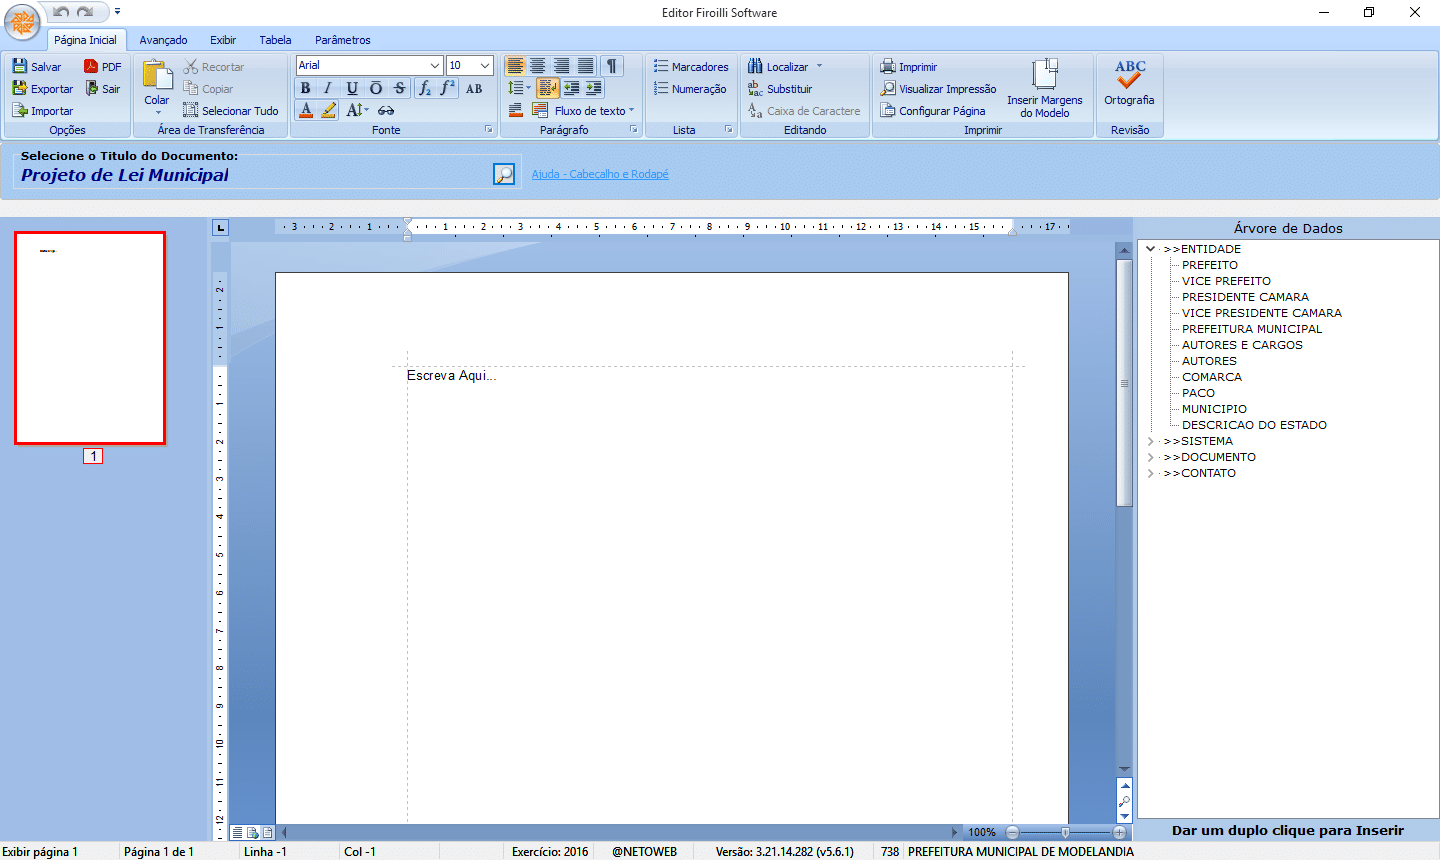Viewport: 1440px width, 860px height.
Task: Click the zoom slider in status bar
Action: coord(1065,832)
